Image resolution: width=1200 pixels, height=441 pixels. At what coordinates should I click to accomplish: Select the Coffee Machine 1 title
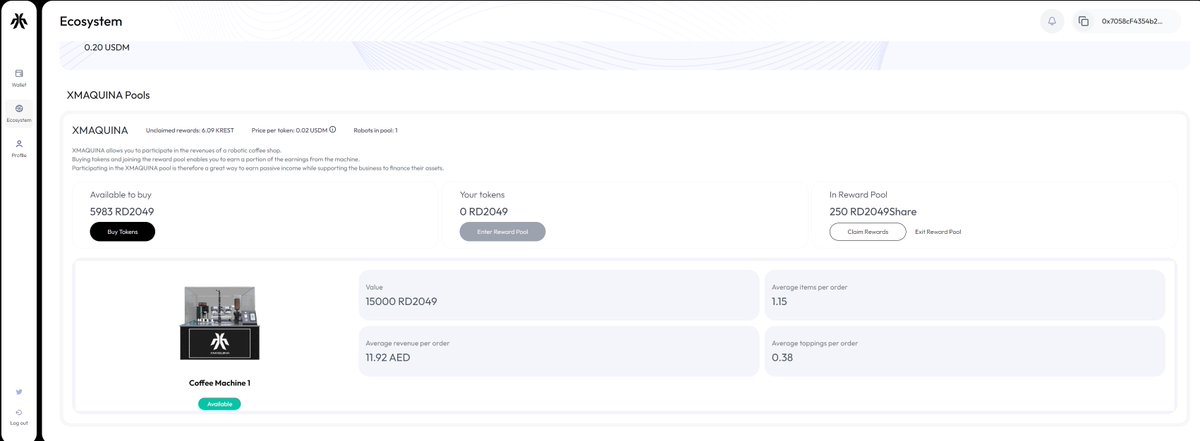220,382
